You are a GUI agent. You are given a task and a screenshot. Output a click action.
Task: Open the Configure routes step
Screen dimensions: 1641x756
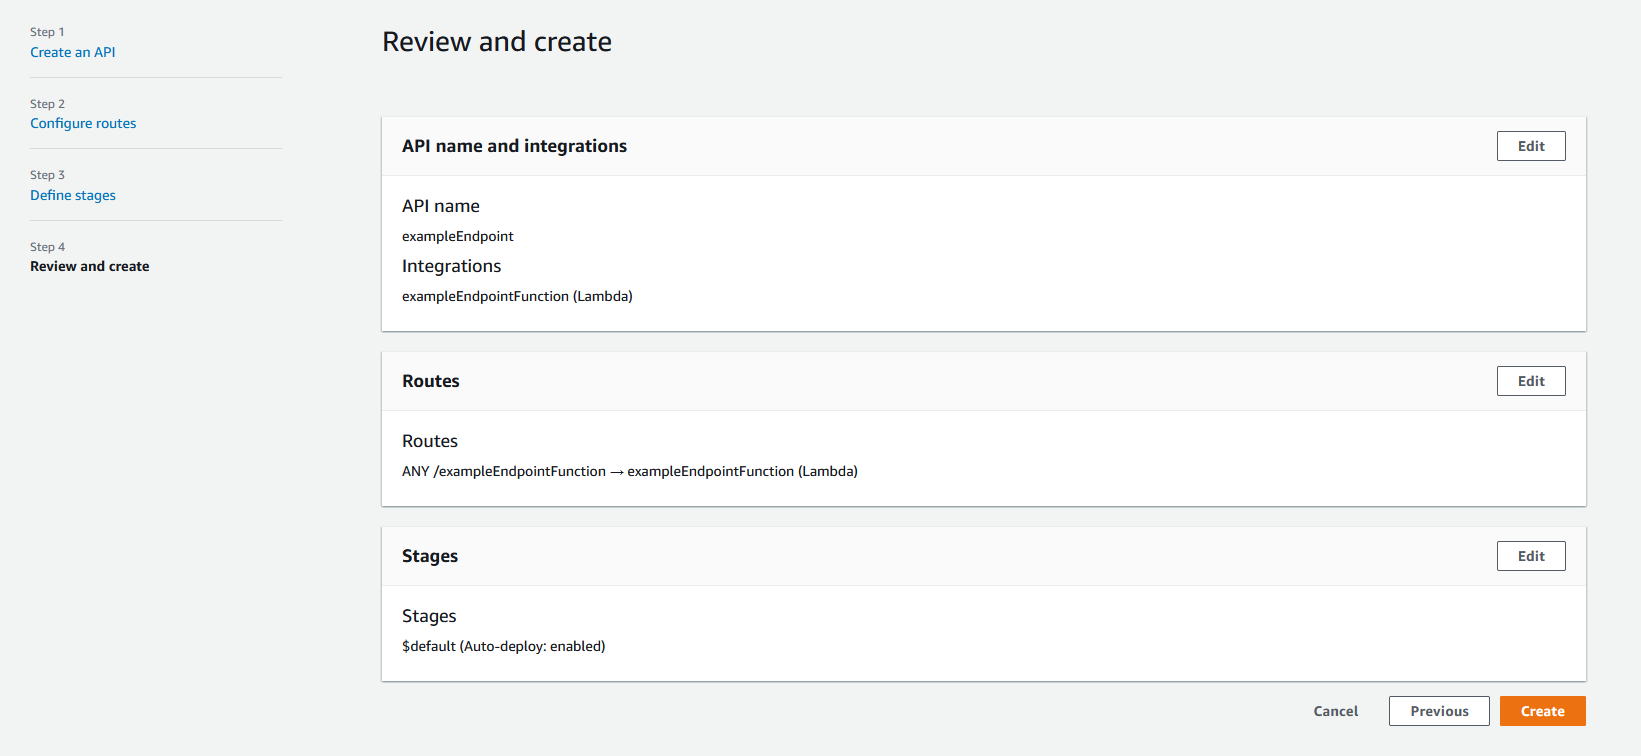[83, 123]
